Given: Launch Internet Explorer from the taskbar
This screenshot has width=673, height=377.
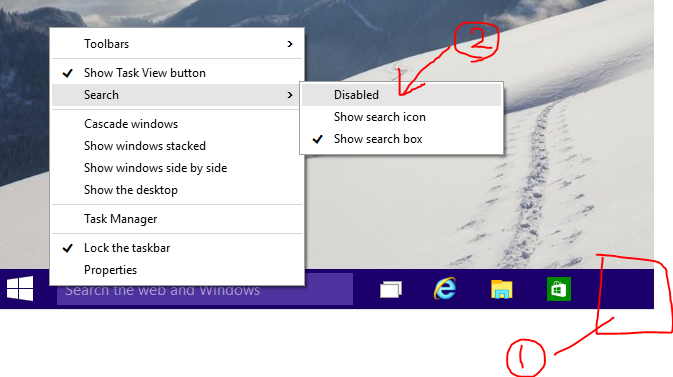Looking at the screenshot, I should point(445,289).
